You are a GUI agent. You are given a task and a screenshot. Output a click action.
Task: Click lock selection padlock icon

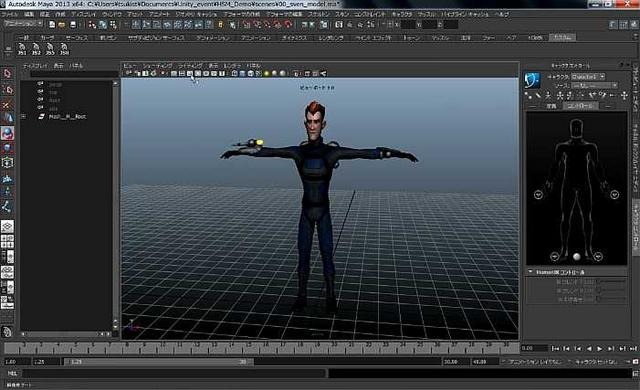tap(220, 25)
